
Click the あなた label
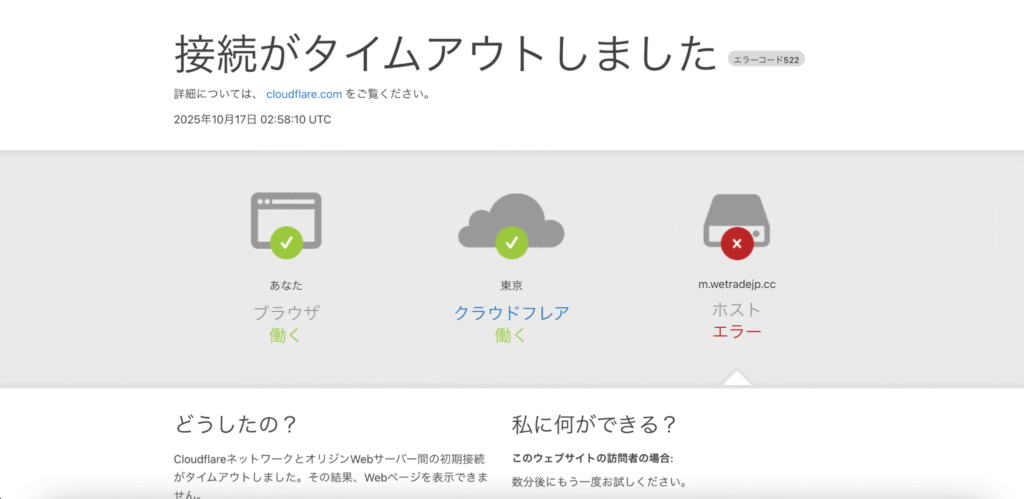286,285
